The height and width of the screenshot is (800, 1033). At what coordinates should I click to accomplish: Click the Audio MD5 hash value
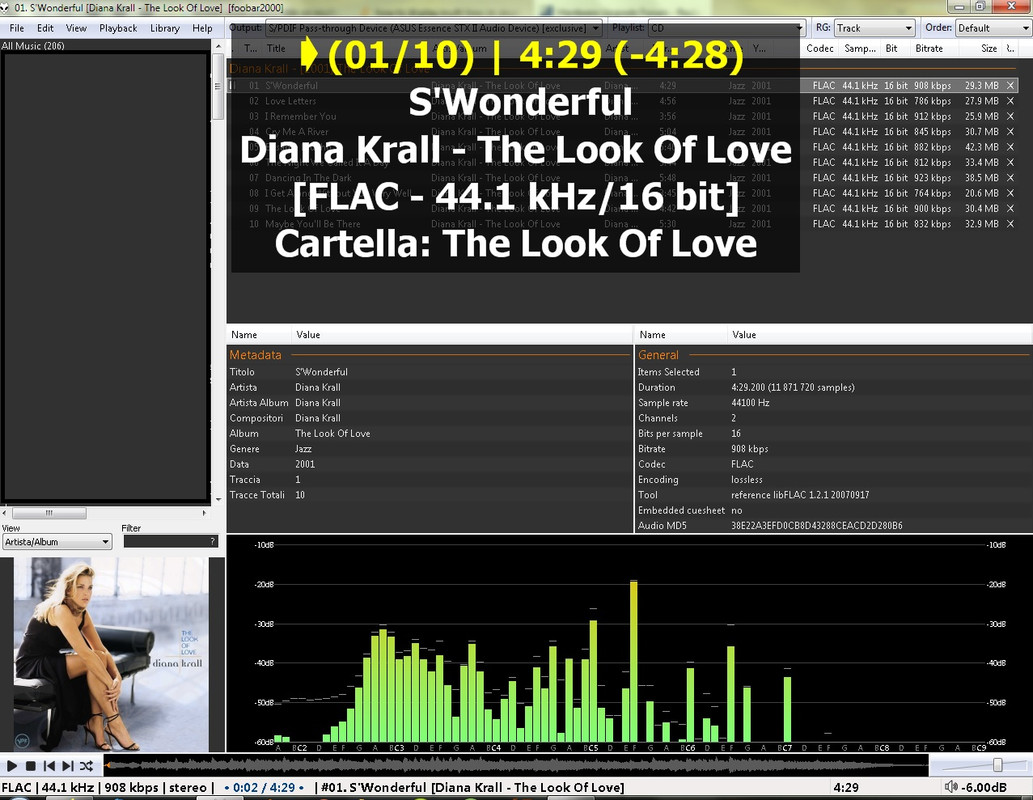coord(816,526)
